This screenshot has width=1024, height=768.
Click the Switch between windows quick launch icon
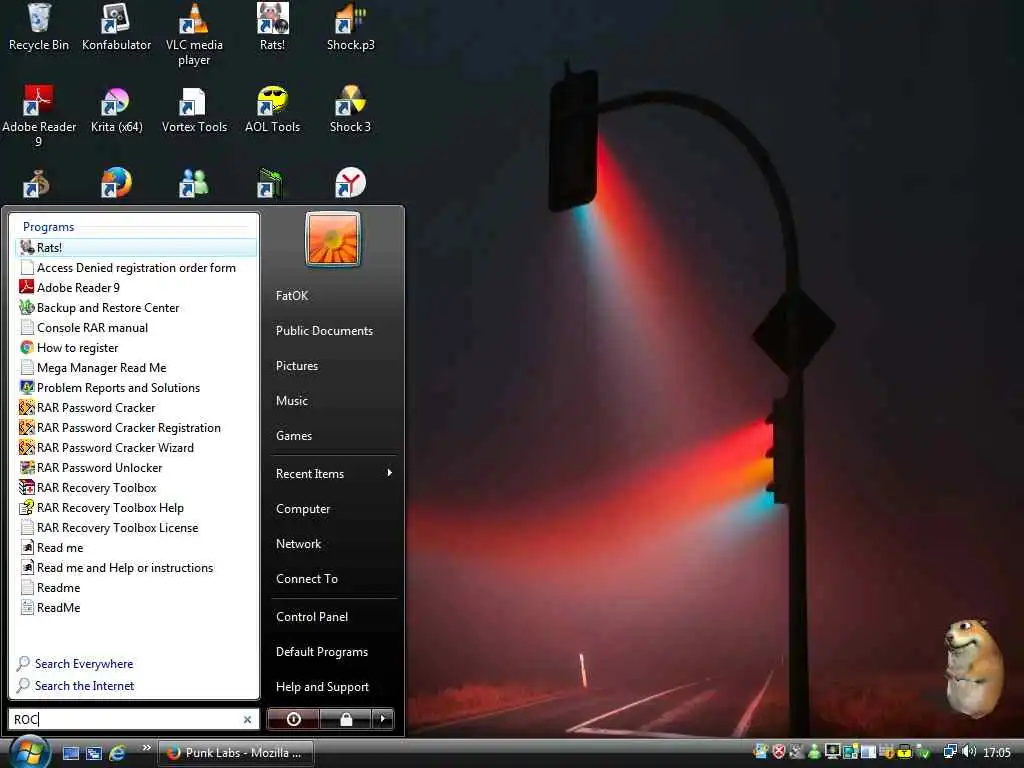point(94,753)
